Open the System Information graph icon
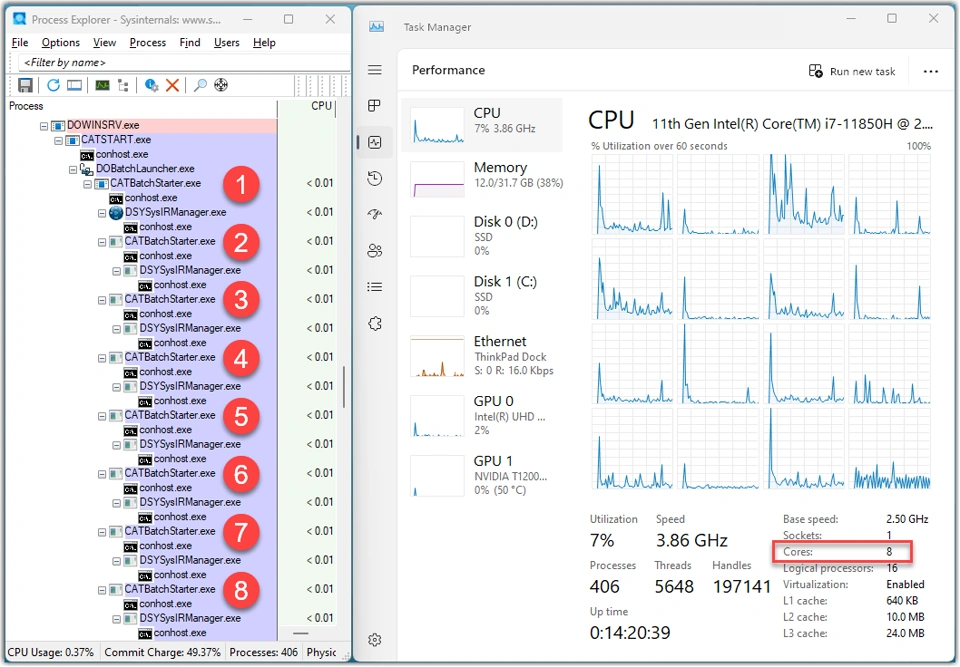 pyautogui.click(x=102, y=85)
